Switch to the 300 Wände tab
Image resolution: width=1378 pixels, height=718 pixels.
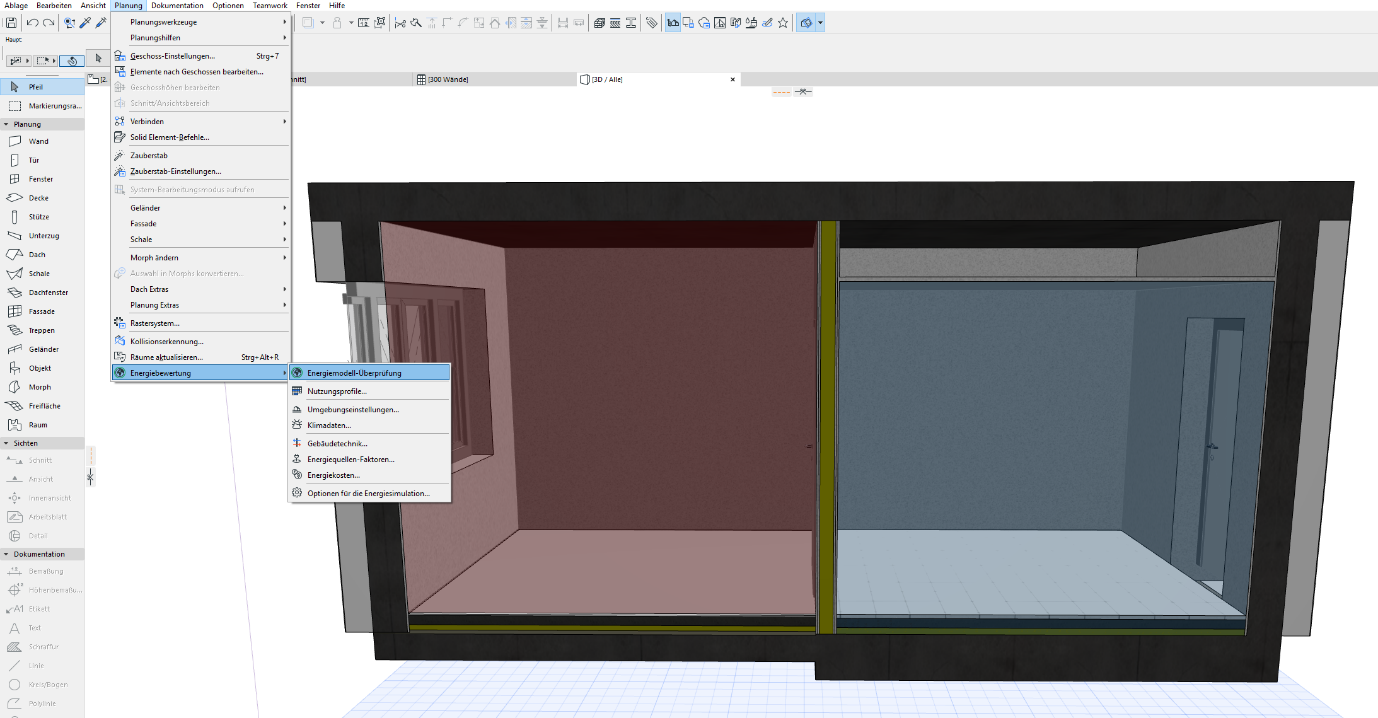[447, 79]
